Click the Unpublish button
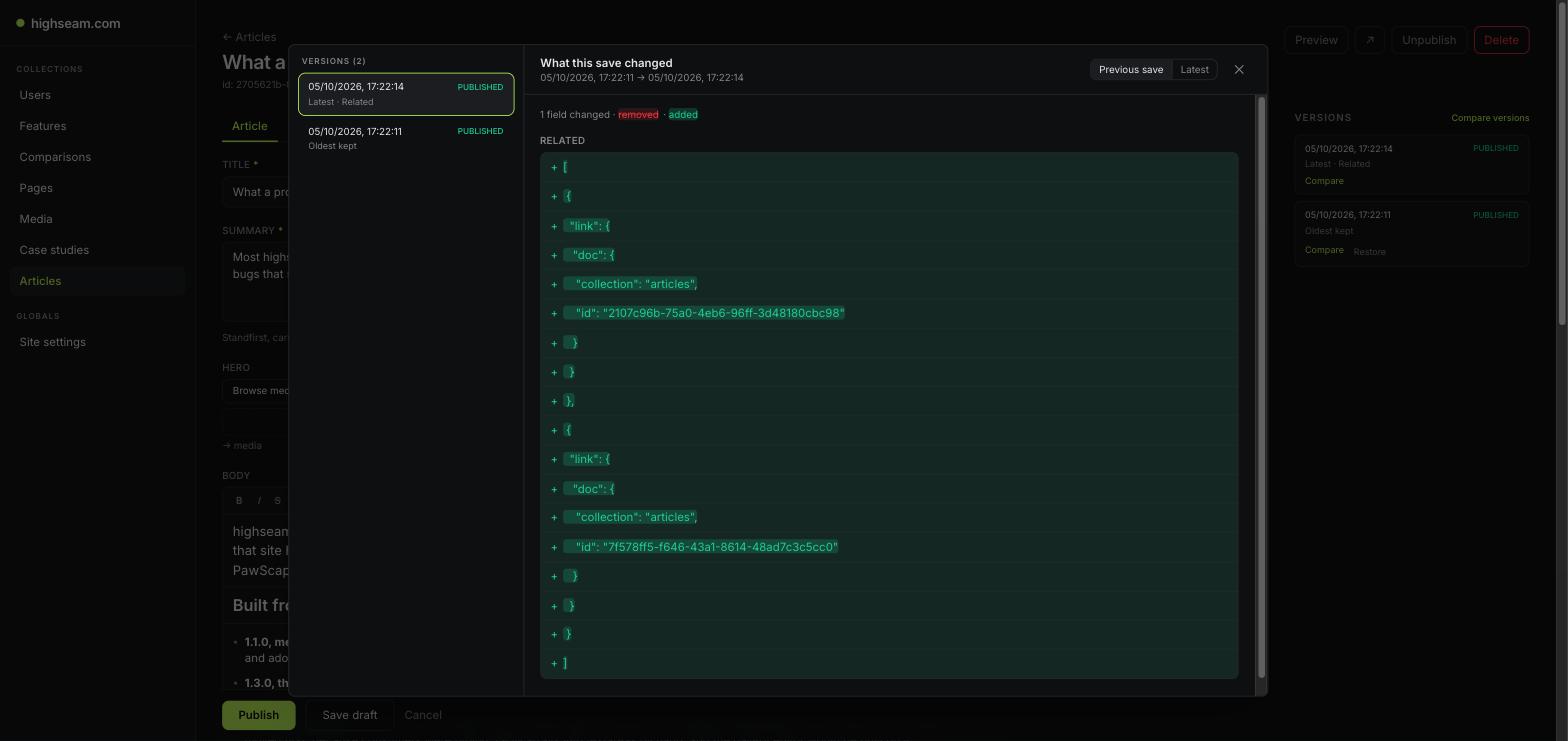Viewport: 1568px width, 741px height. [x=1428, y=40]
